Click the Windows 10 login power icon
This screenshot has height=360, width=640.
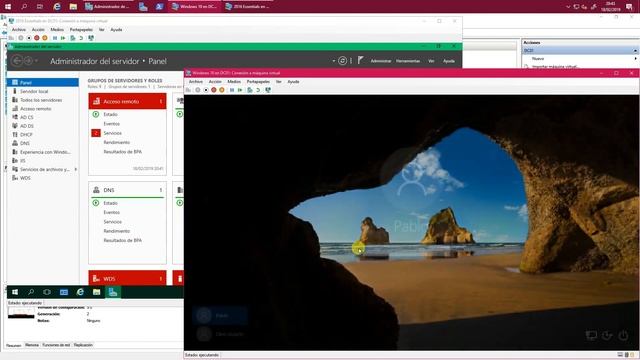point(623,335)
